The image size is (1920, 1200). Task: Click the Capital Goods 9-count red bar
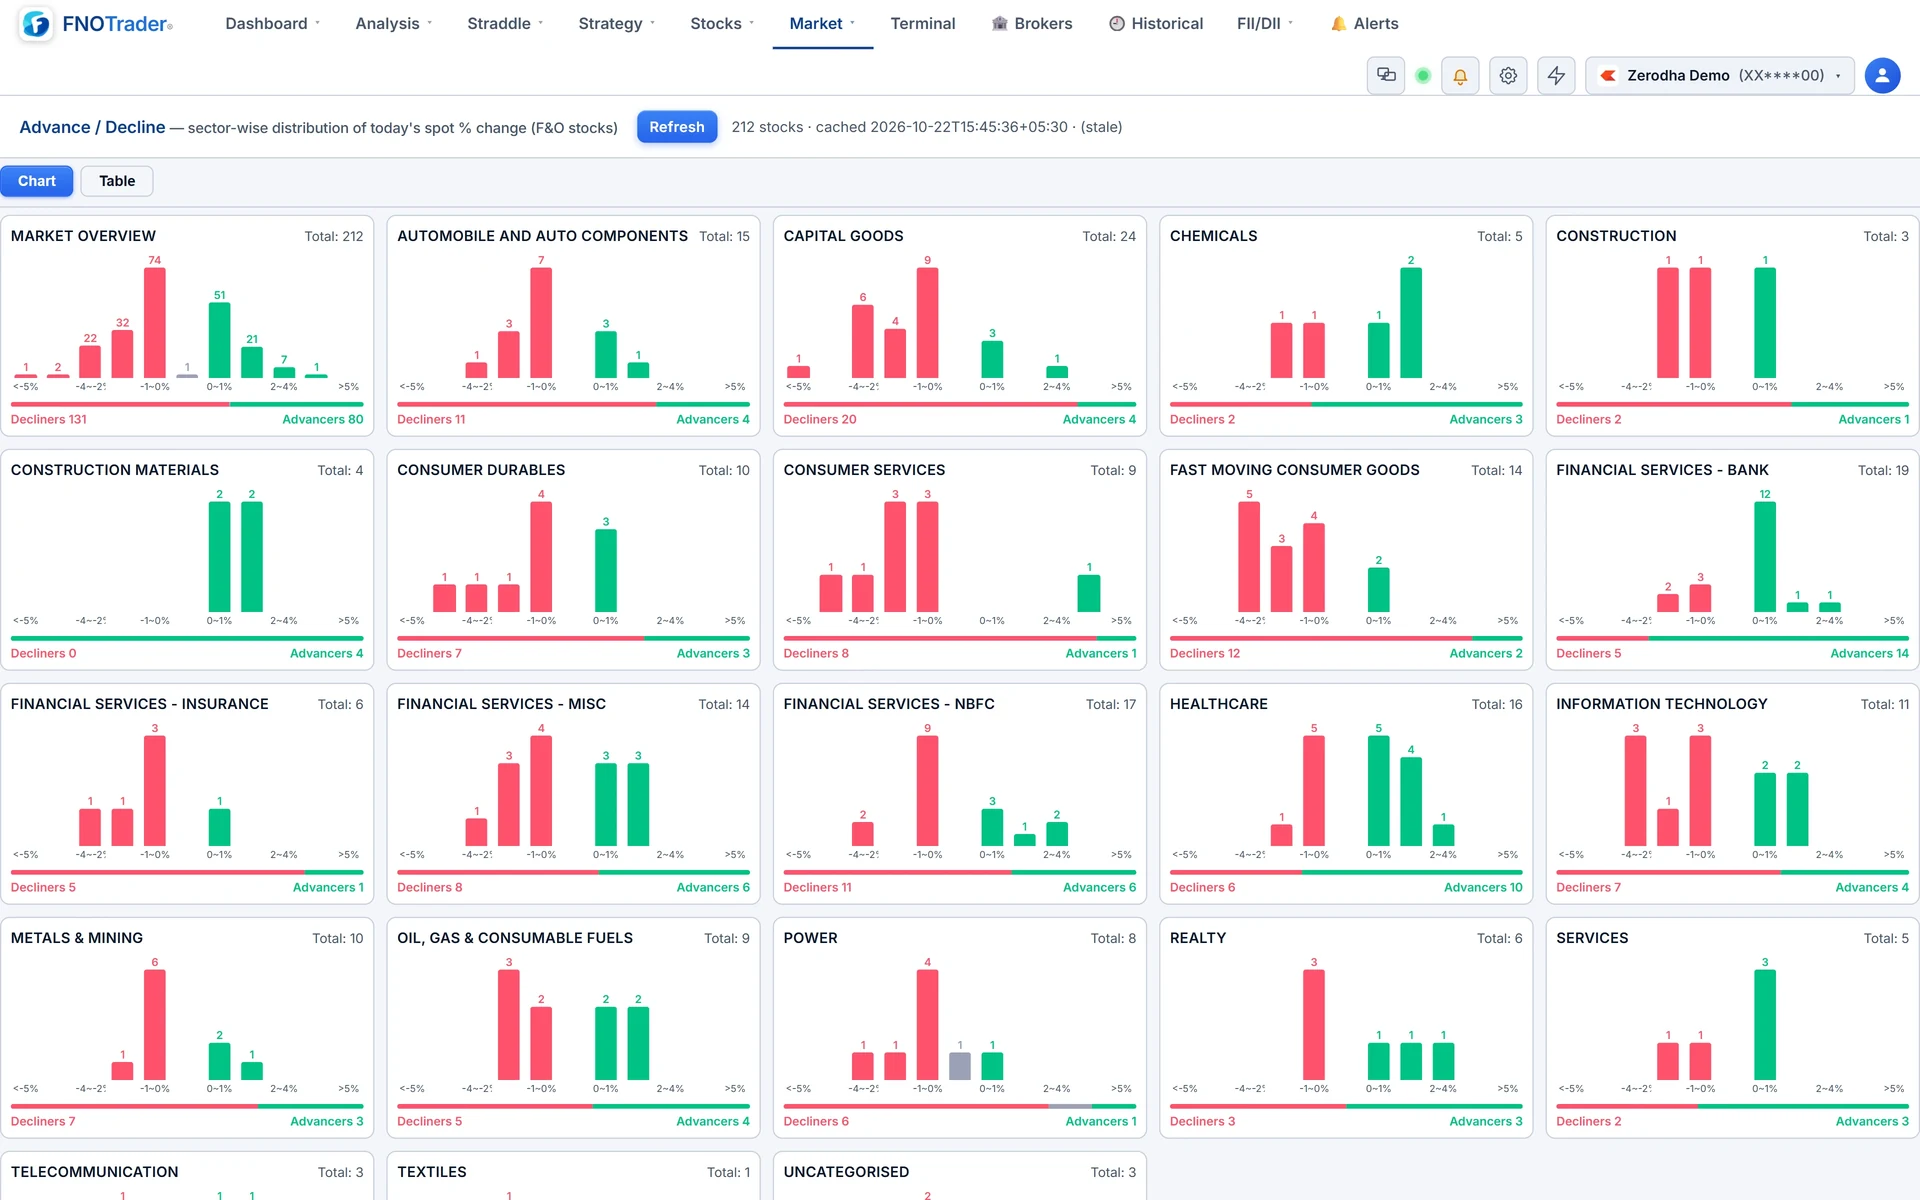point(928,323)
